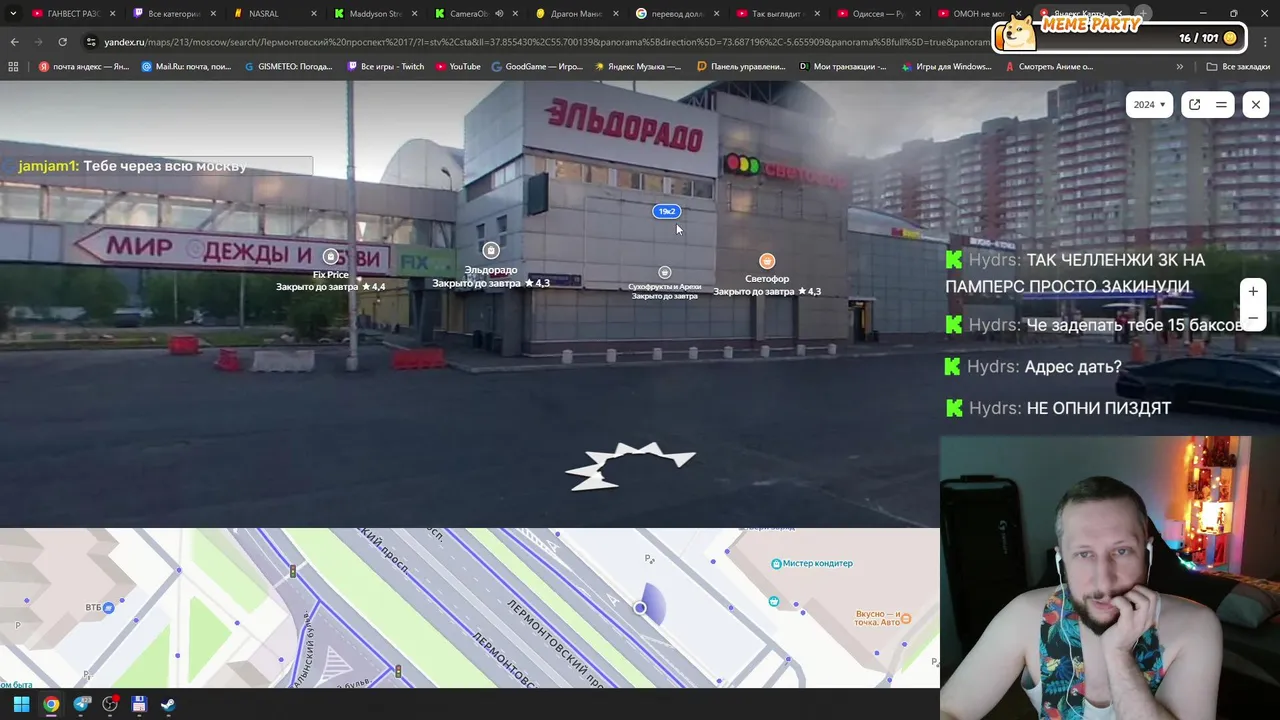
Task: Select the Сухофрукты и Арехи marker icon
Action: pos(665,272)
